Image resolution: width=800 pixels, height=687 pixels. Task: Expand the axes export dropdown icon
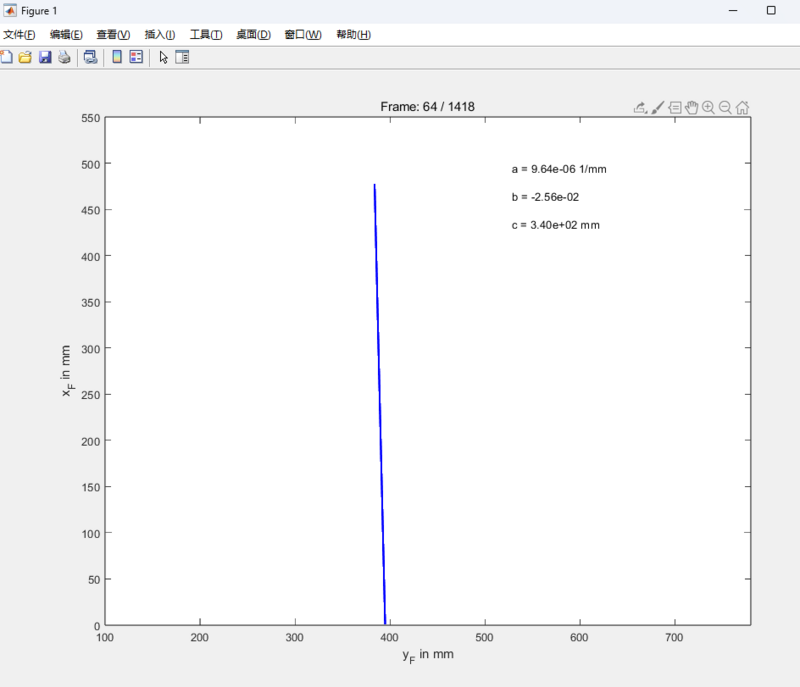pos(640,108)
